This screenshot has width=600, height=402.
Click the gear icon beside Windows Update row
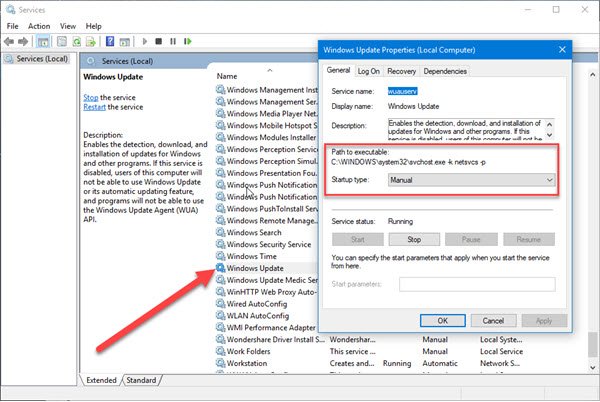coord(220,268)
